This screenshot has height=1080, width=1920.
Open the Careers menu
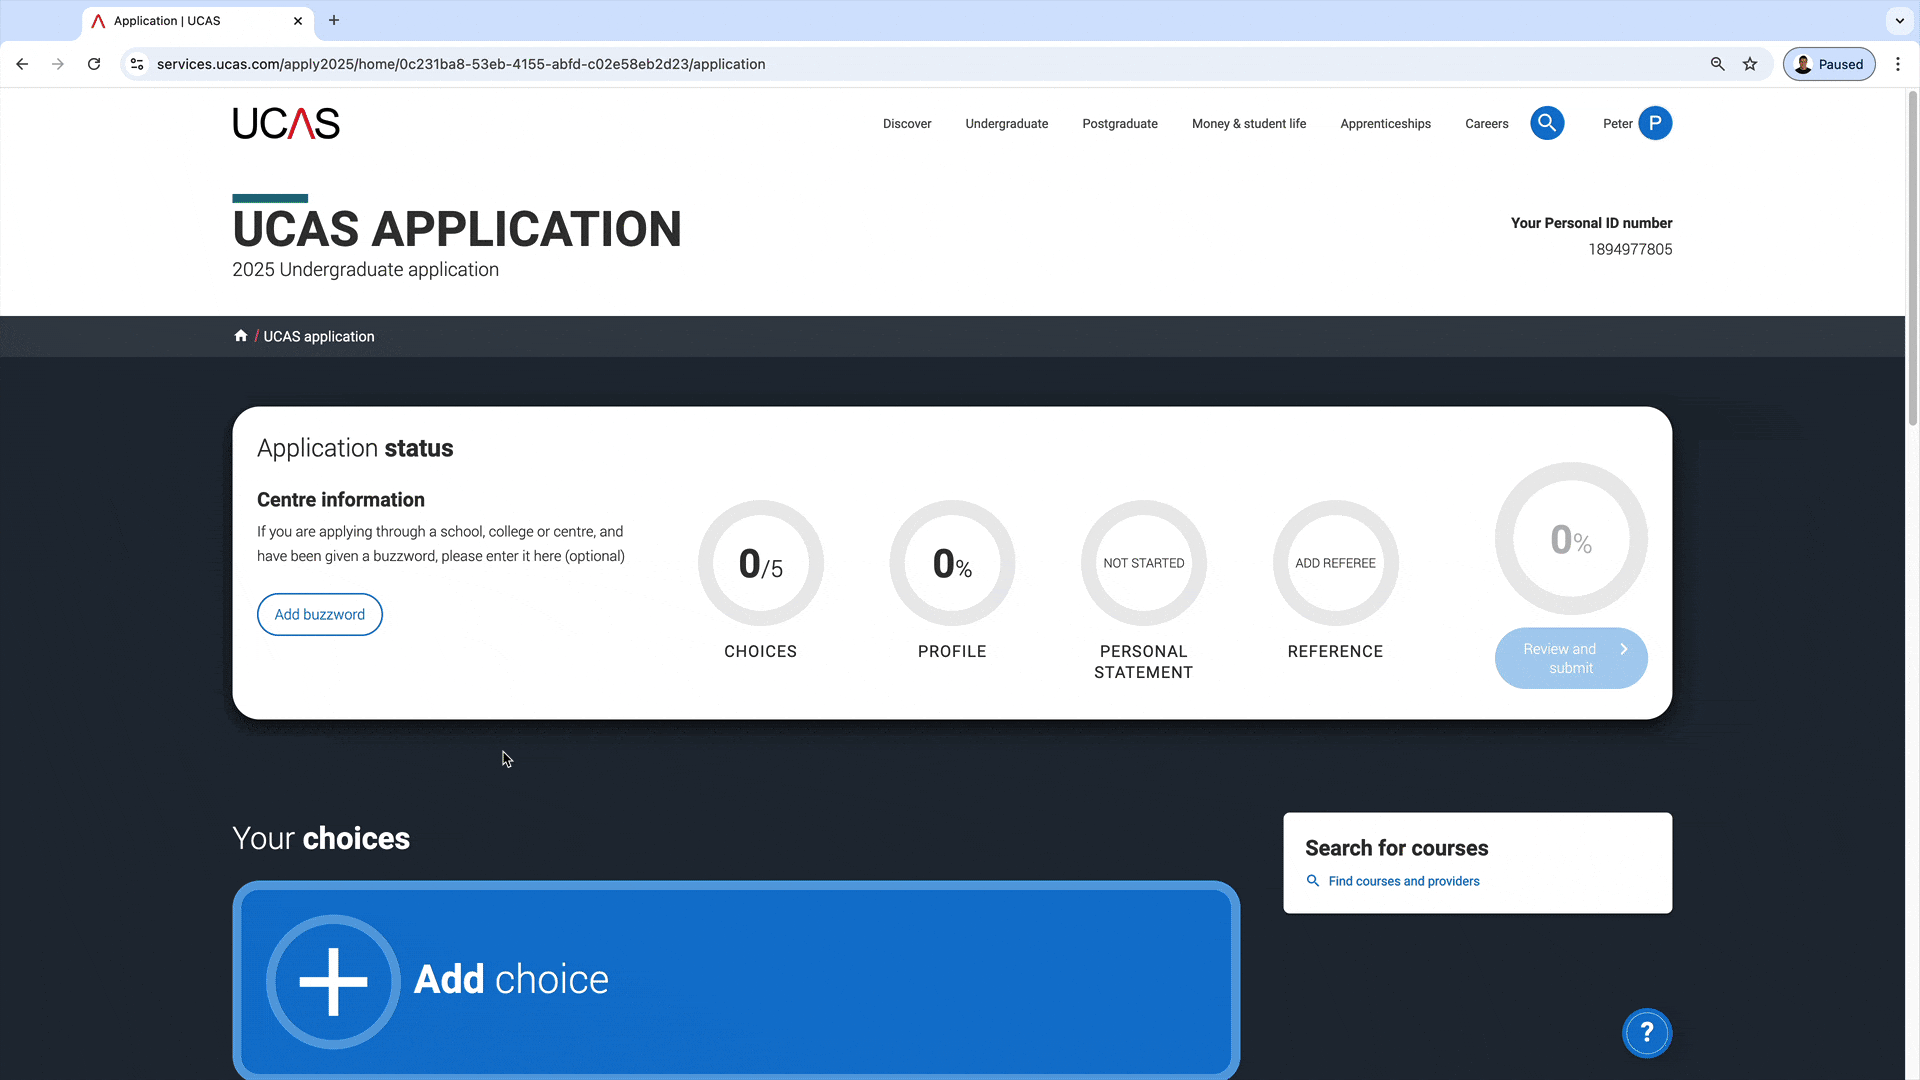pos(1487,124)
